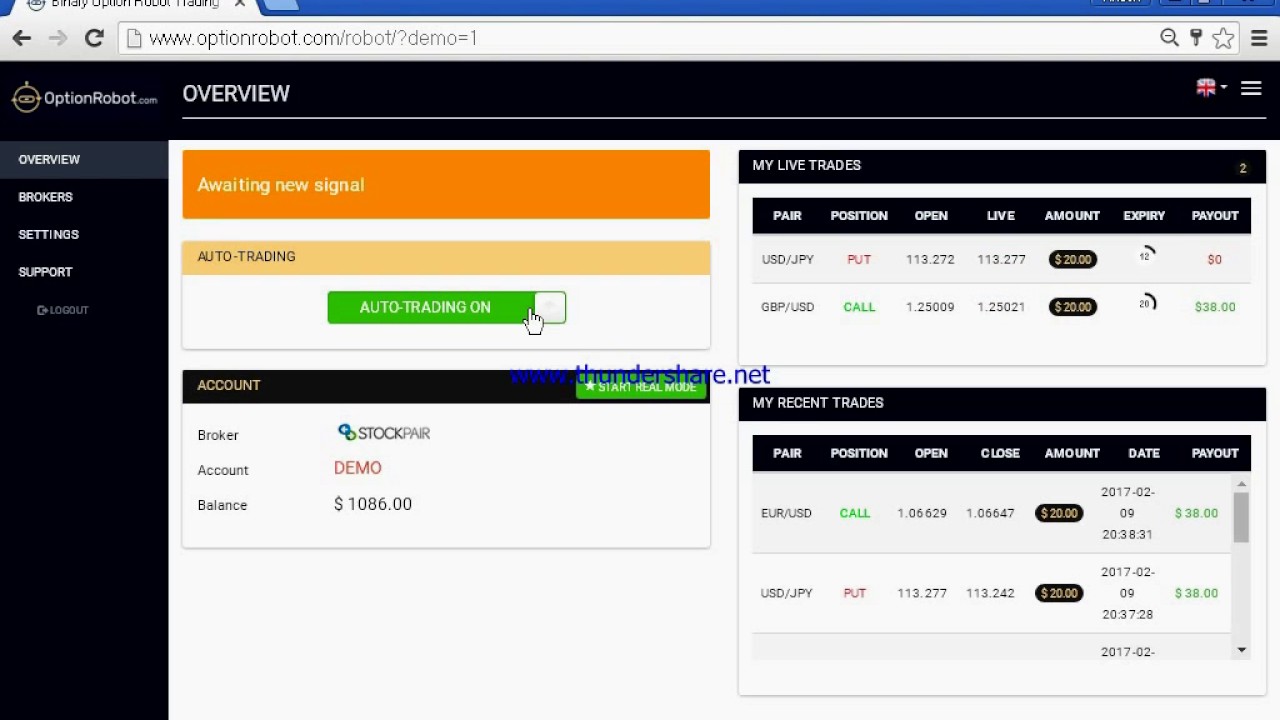The width and height of the screenshot is (1280, 720).
Task: Click PUT position in live trades
Action: (859, 259)
